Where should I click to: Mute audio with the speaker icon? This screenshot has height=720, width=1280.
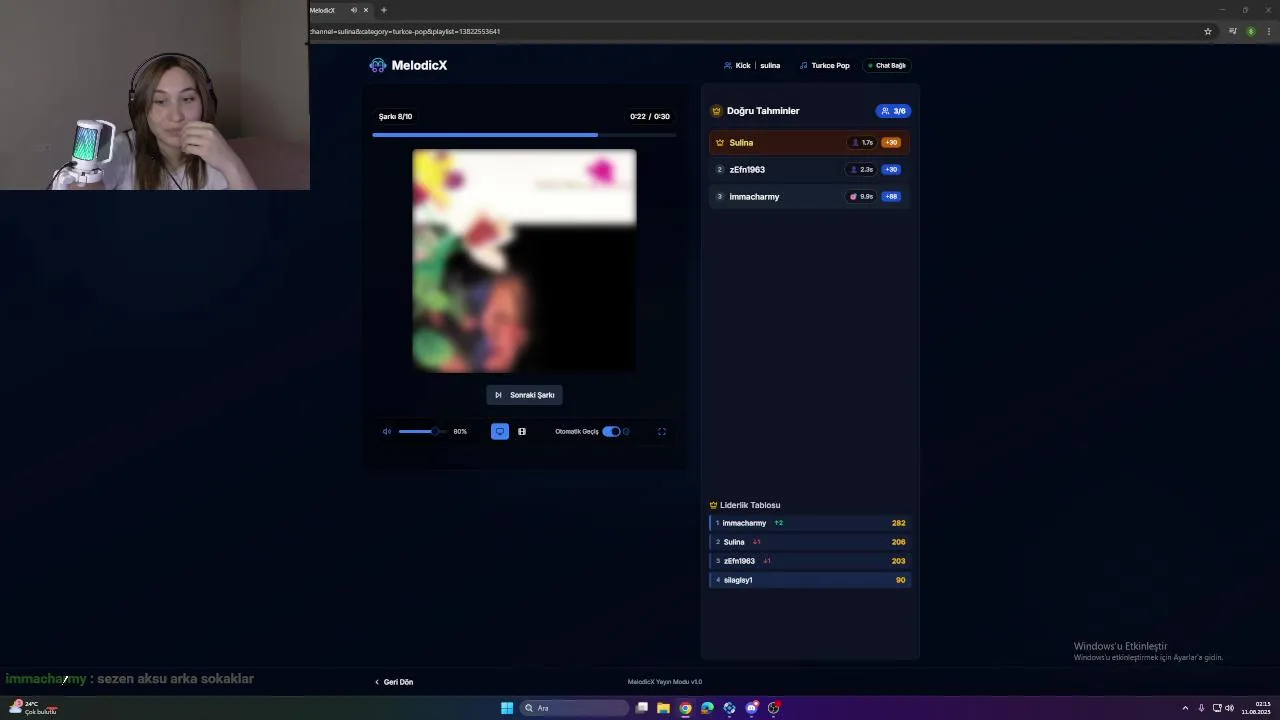(387, 432)
